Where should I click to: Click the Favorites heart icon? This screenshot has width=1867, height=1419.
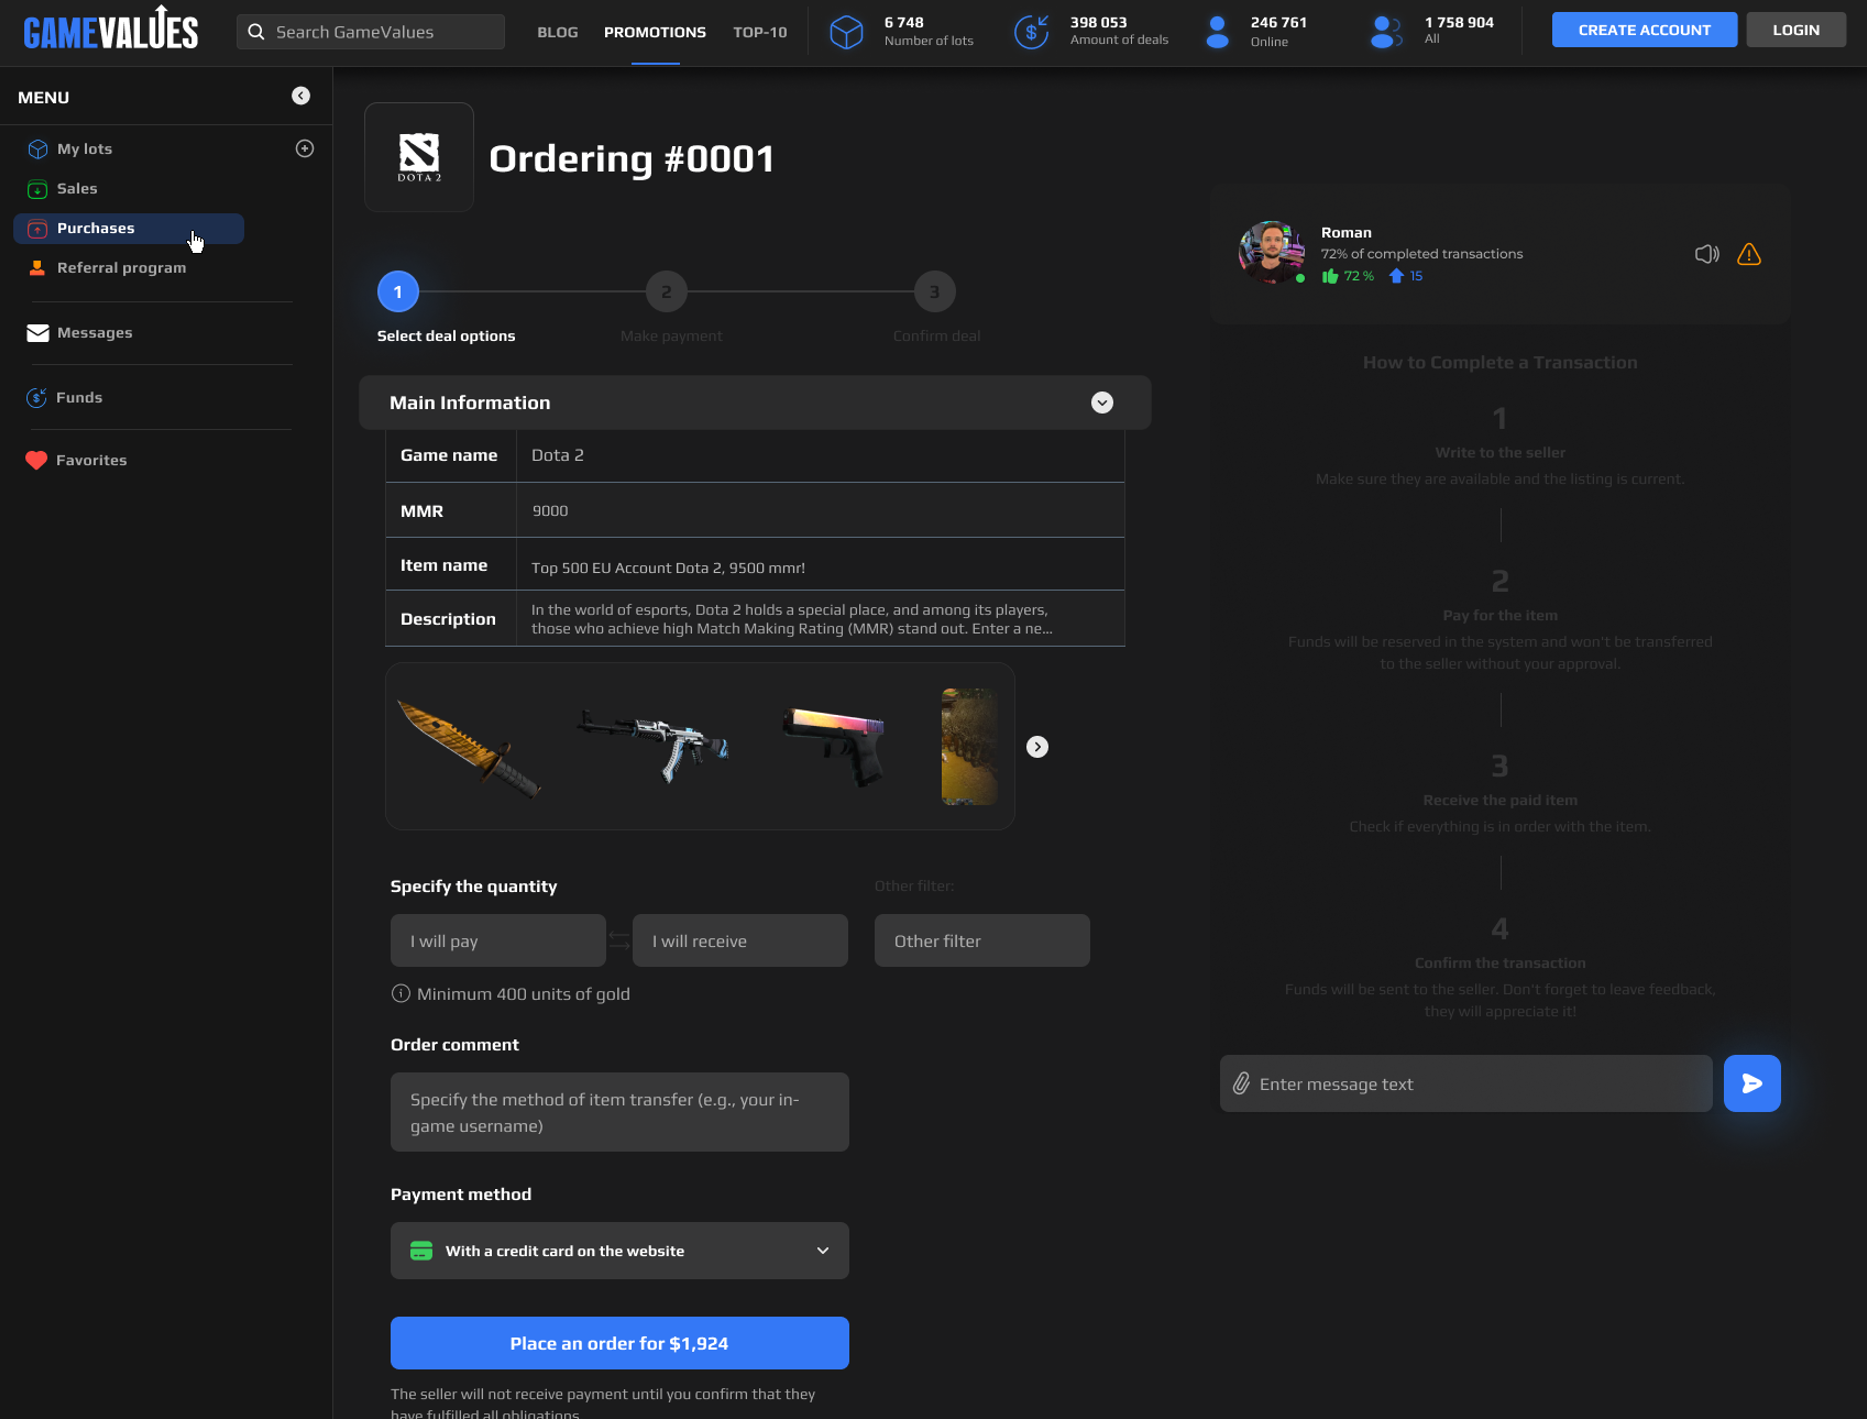click(x=36, y=460)
